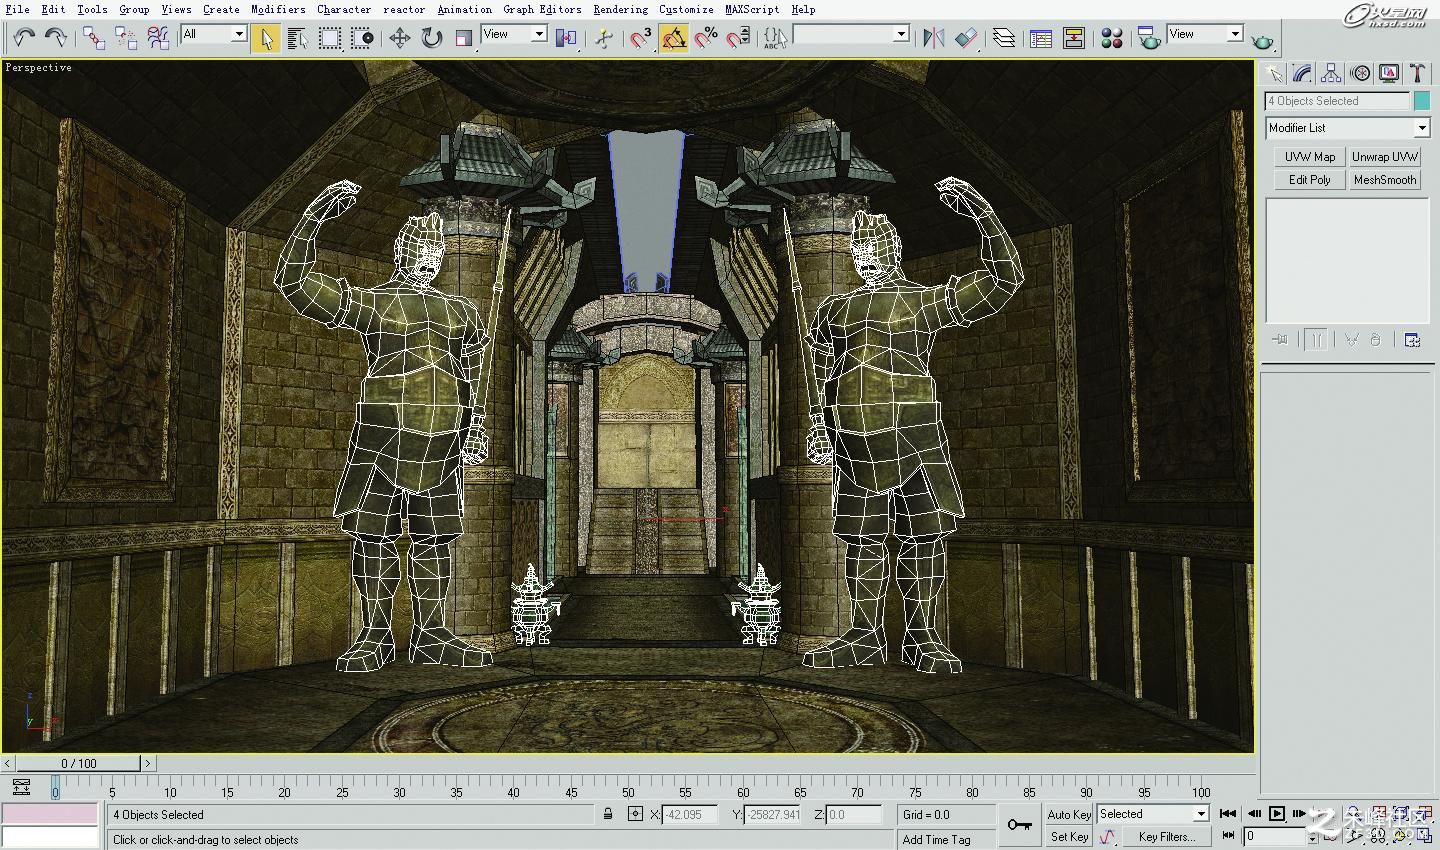Activate the Select and Link tool

pyautogui.click(x=94, y=38)
